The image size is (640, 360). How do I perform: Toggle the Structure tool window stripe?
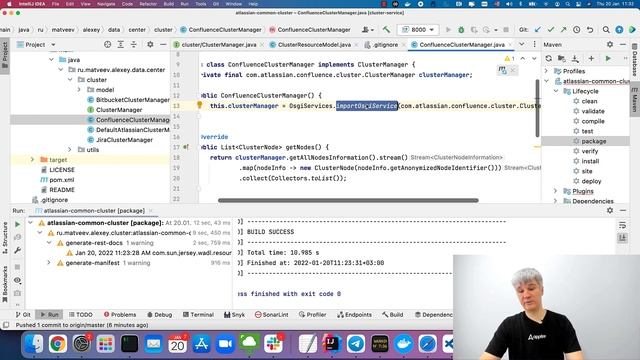point(5,238)
